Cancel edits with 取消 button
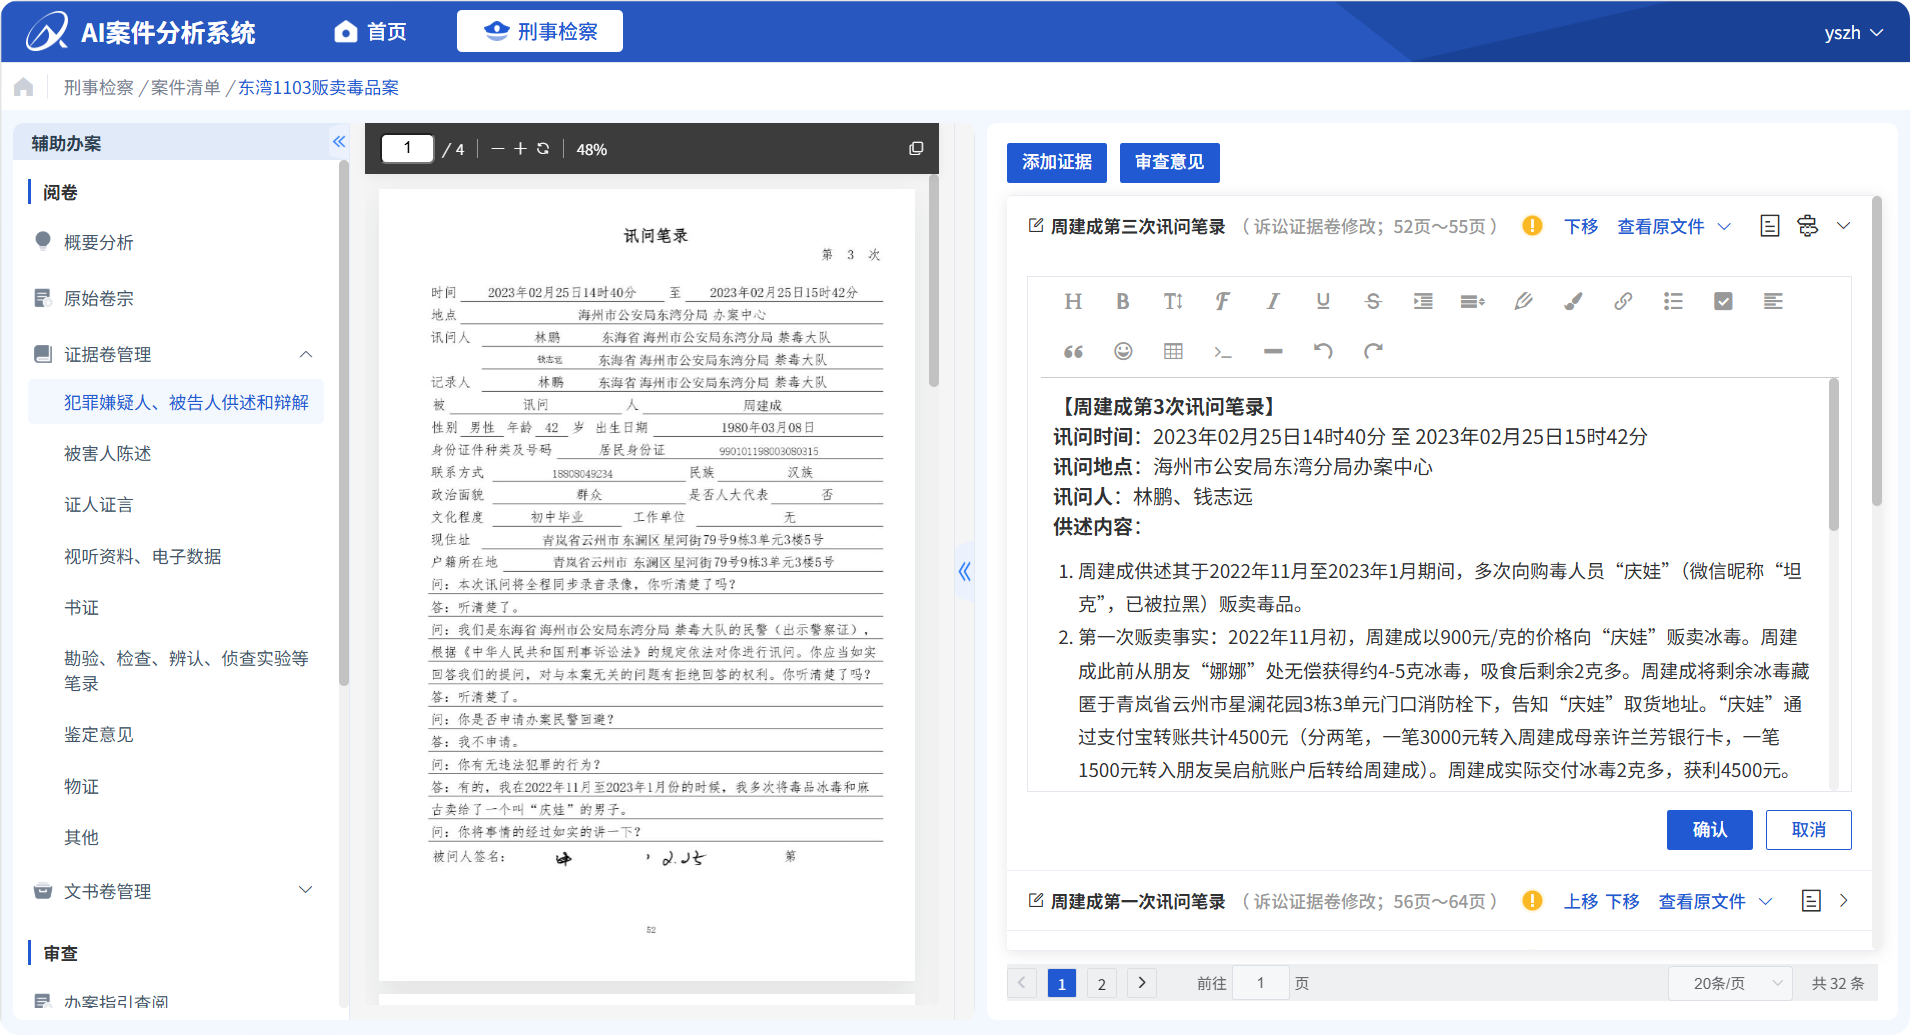This screenshot has width=1910, height=1035. click(x=1808, y=830)
